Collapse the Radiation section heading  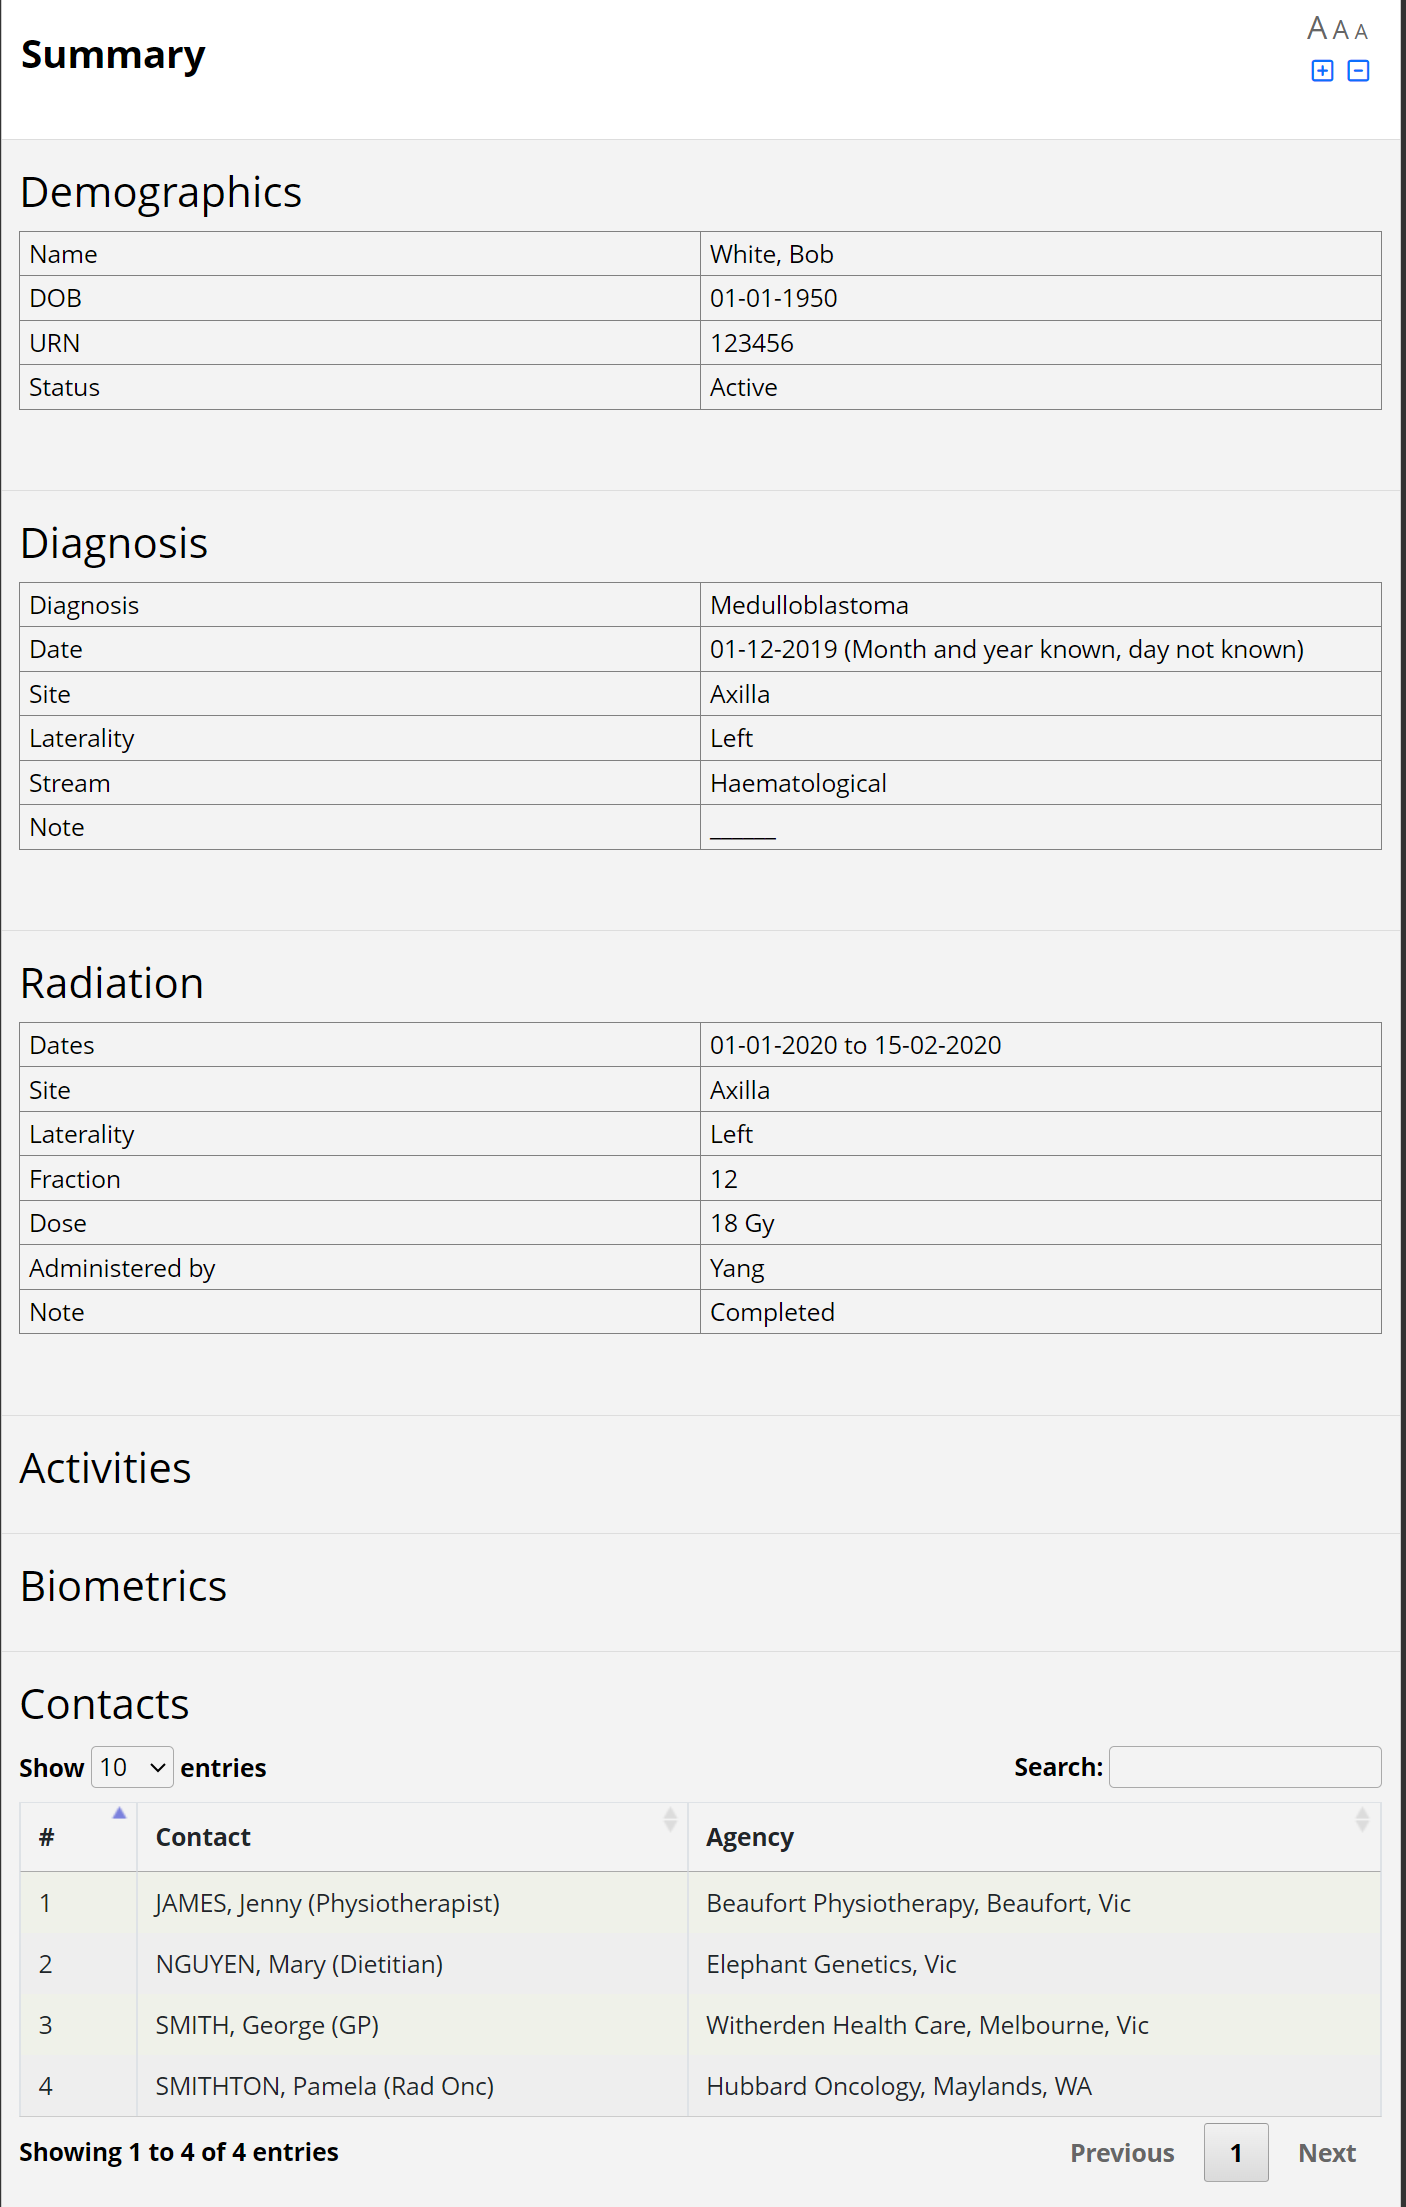[x=111, y=983]
